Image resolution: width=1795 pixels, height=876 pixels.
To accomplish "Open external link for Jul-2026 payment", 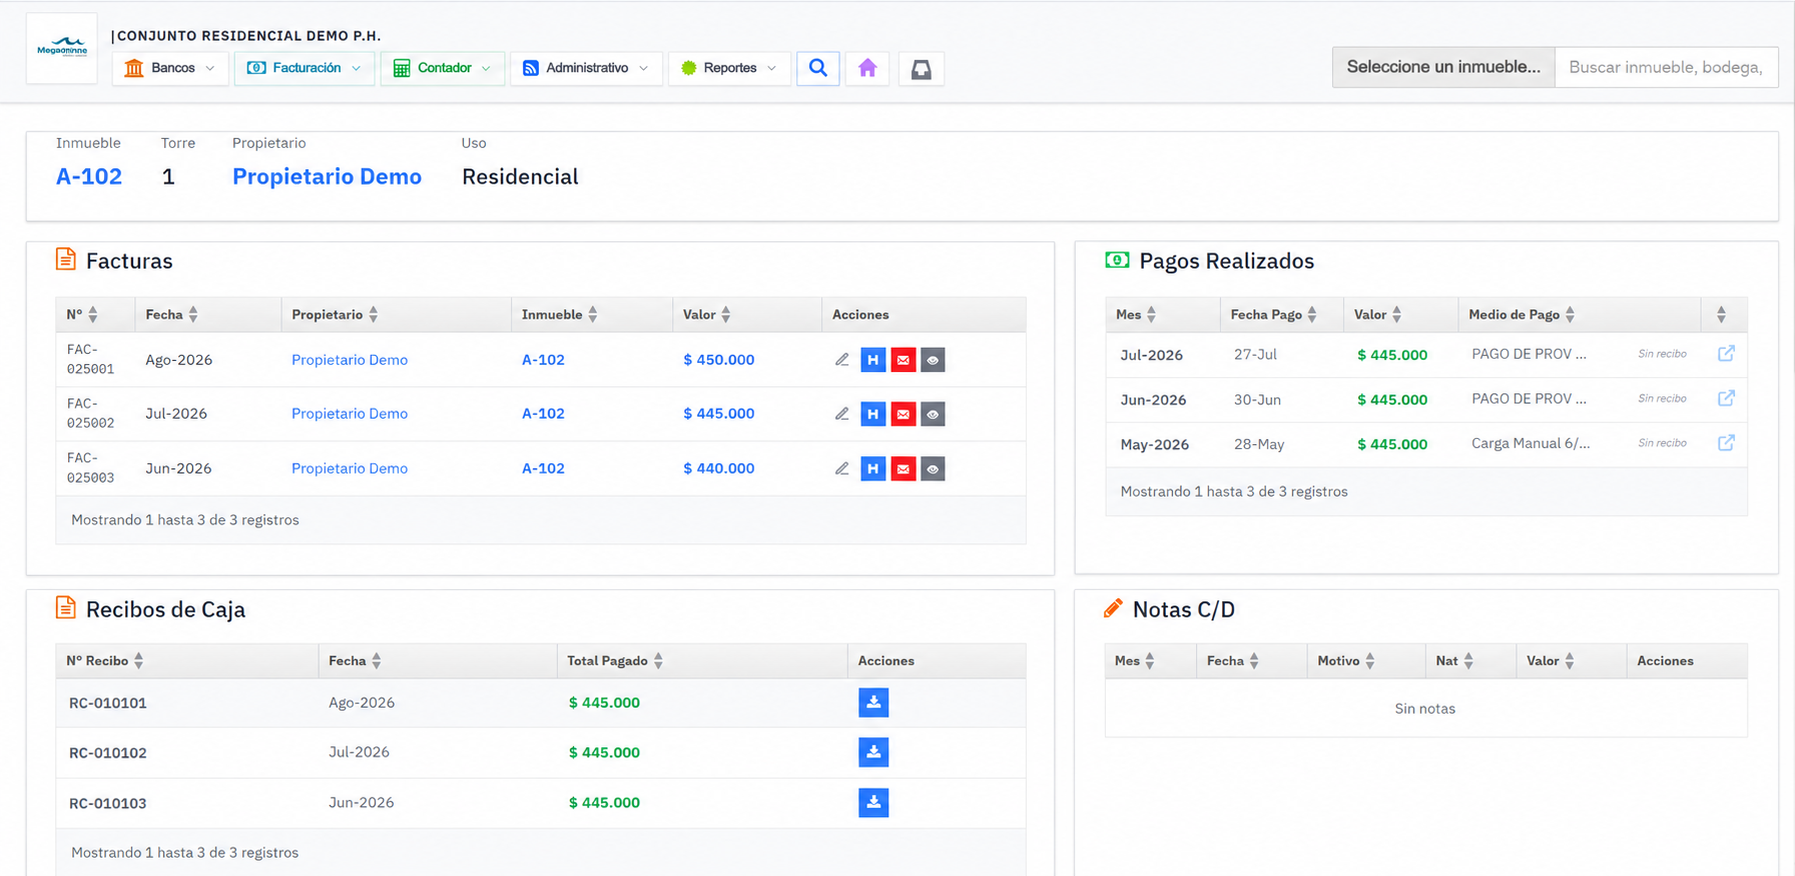I will [1726, 354].
